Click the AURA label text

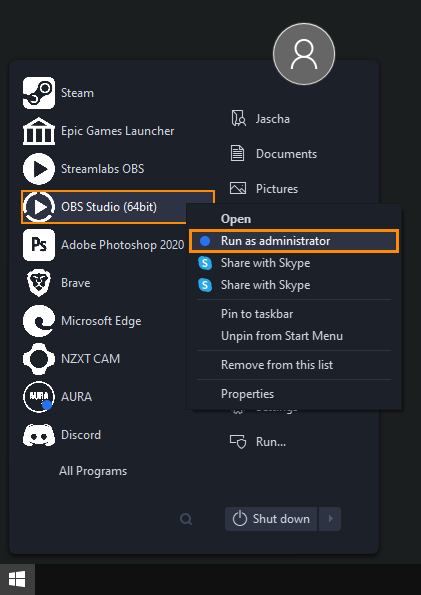[x=76, y=397]
